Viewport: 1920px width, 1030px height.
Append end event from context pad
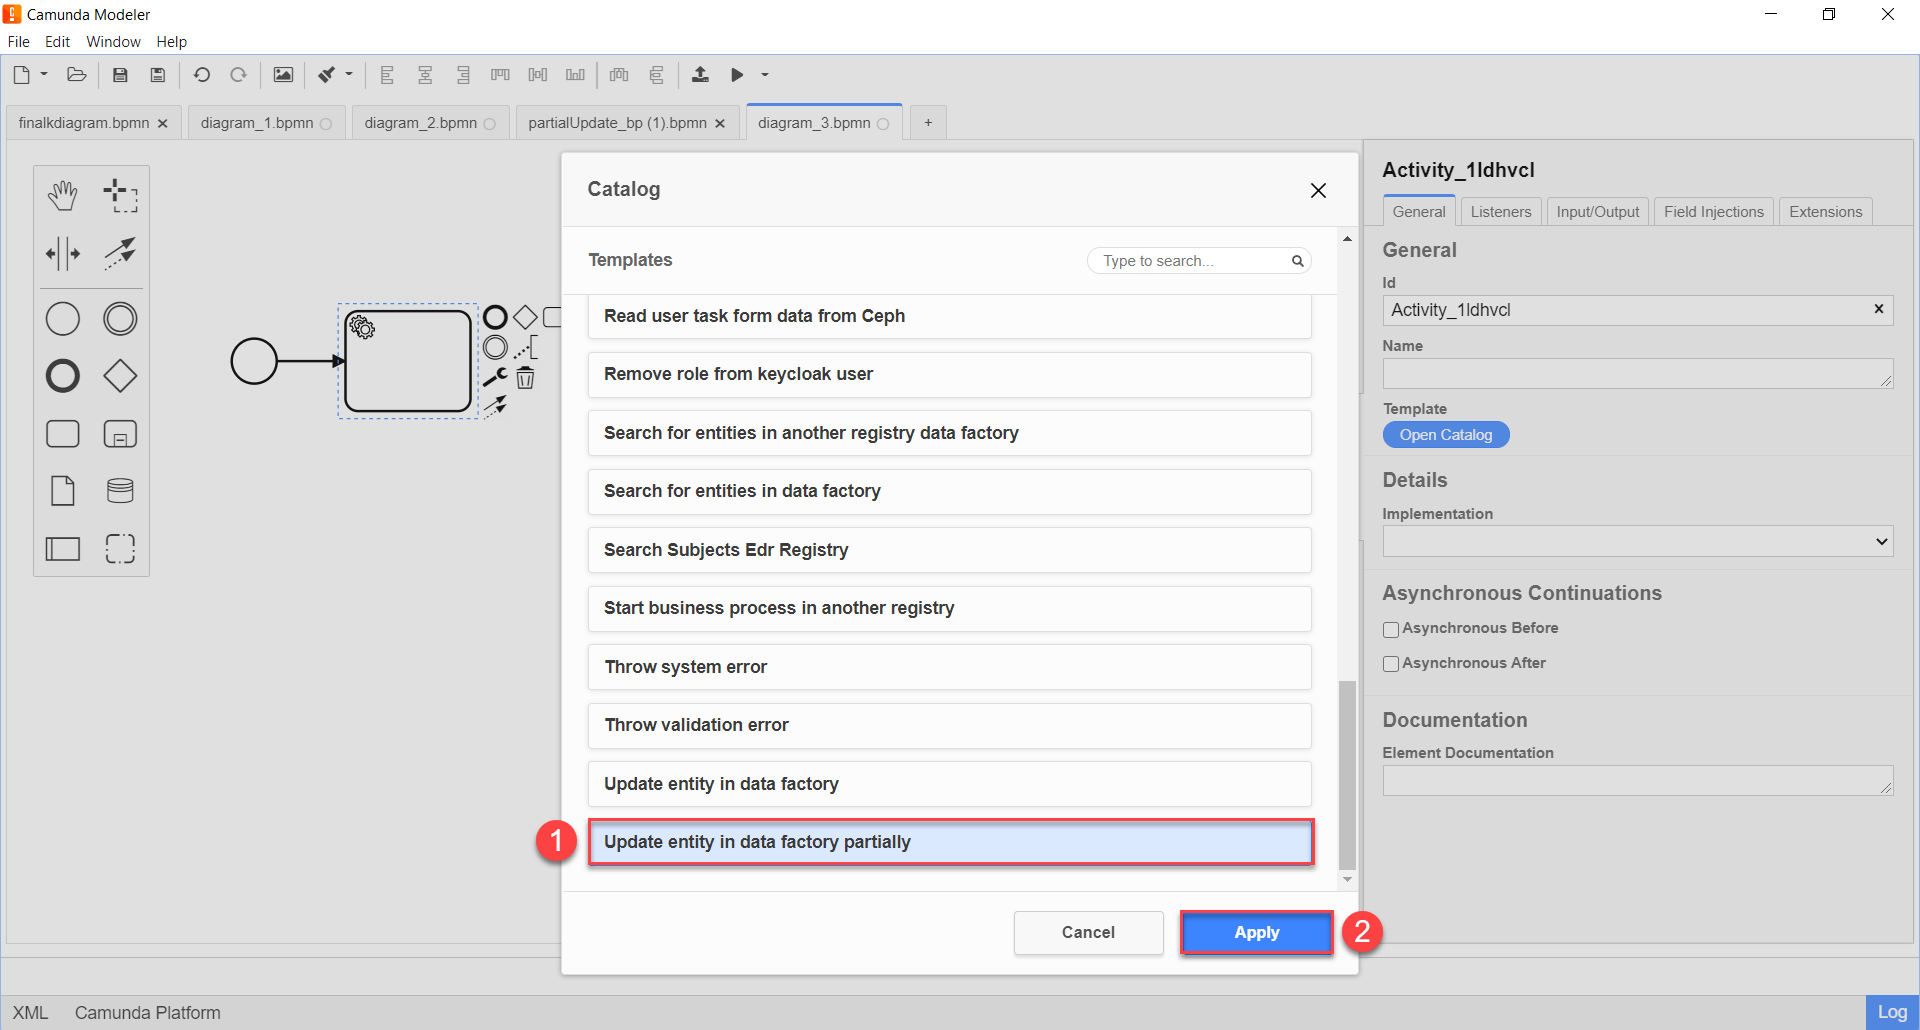point(495,317)
